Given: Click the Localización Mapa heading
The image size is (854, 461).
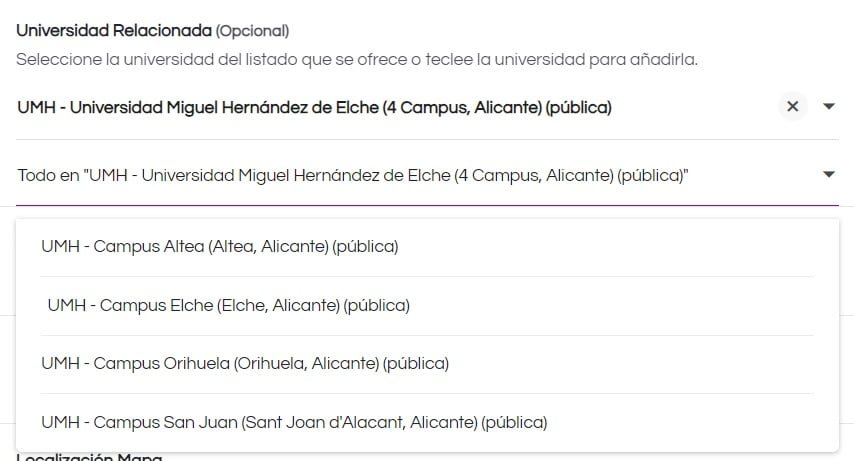Looking at the screenshot, I should (89, 457).
